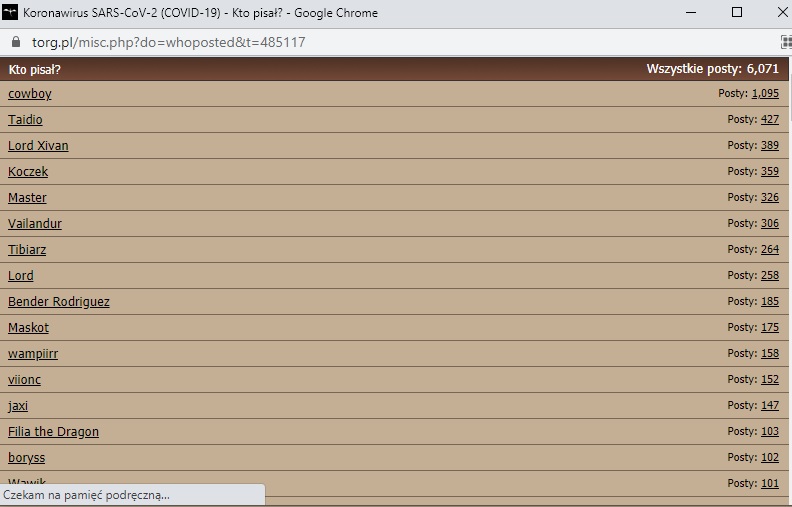Maximize the Chrome popup window

click(737, 13)
